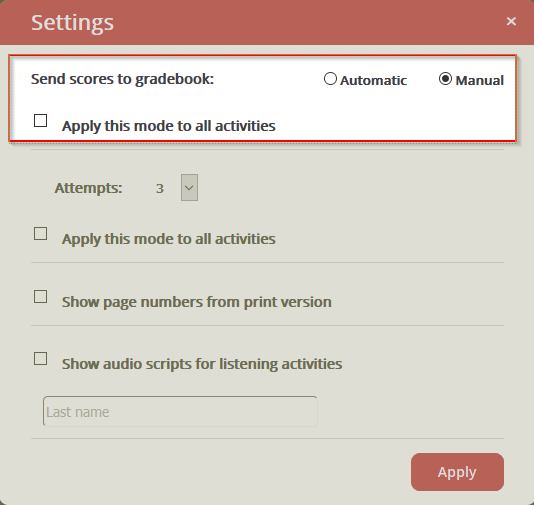The width and height of the screenshot is (534, 505).
Task: Enable the show page numbers checkbox
Action: click(x=41, y=297)
